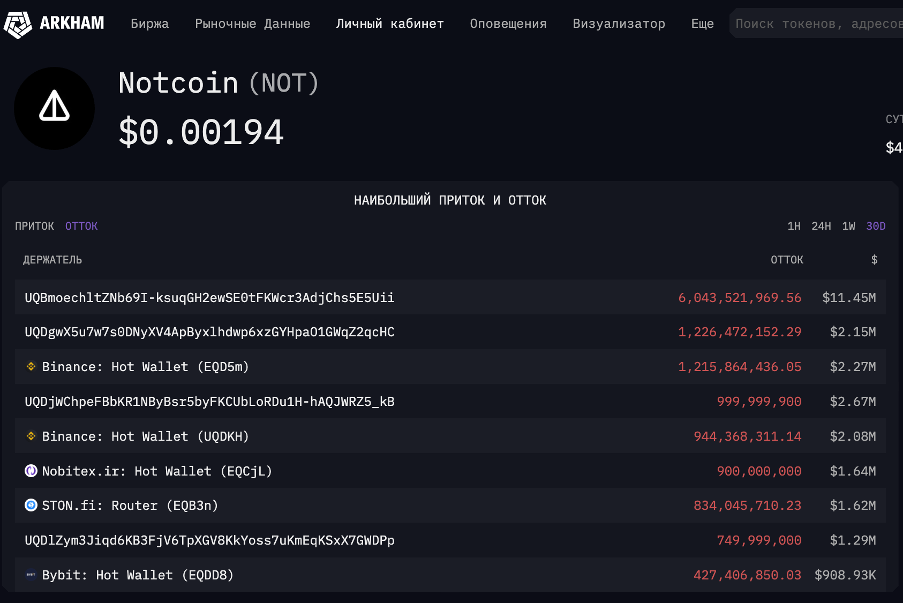Click the Nobitex.ir wallet icon

tap(31, 470)
